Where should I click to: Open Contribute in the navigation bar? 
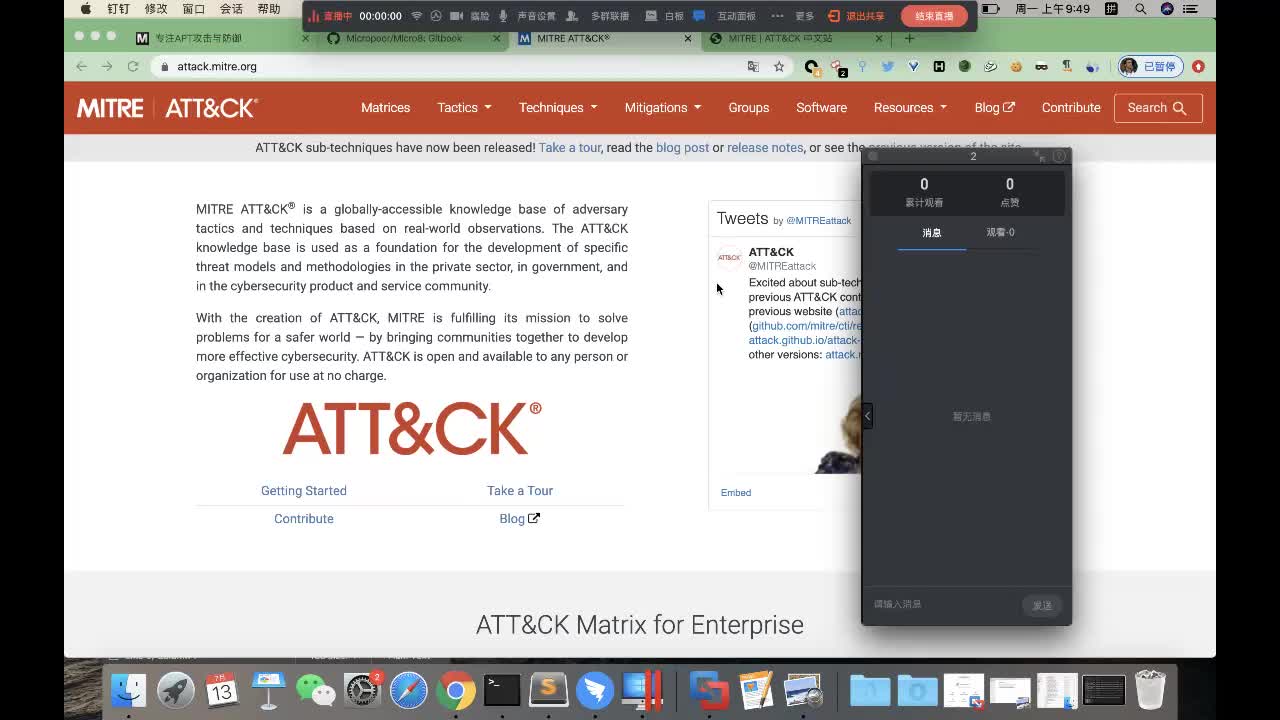[1071, 108]
